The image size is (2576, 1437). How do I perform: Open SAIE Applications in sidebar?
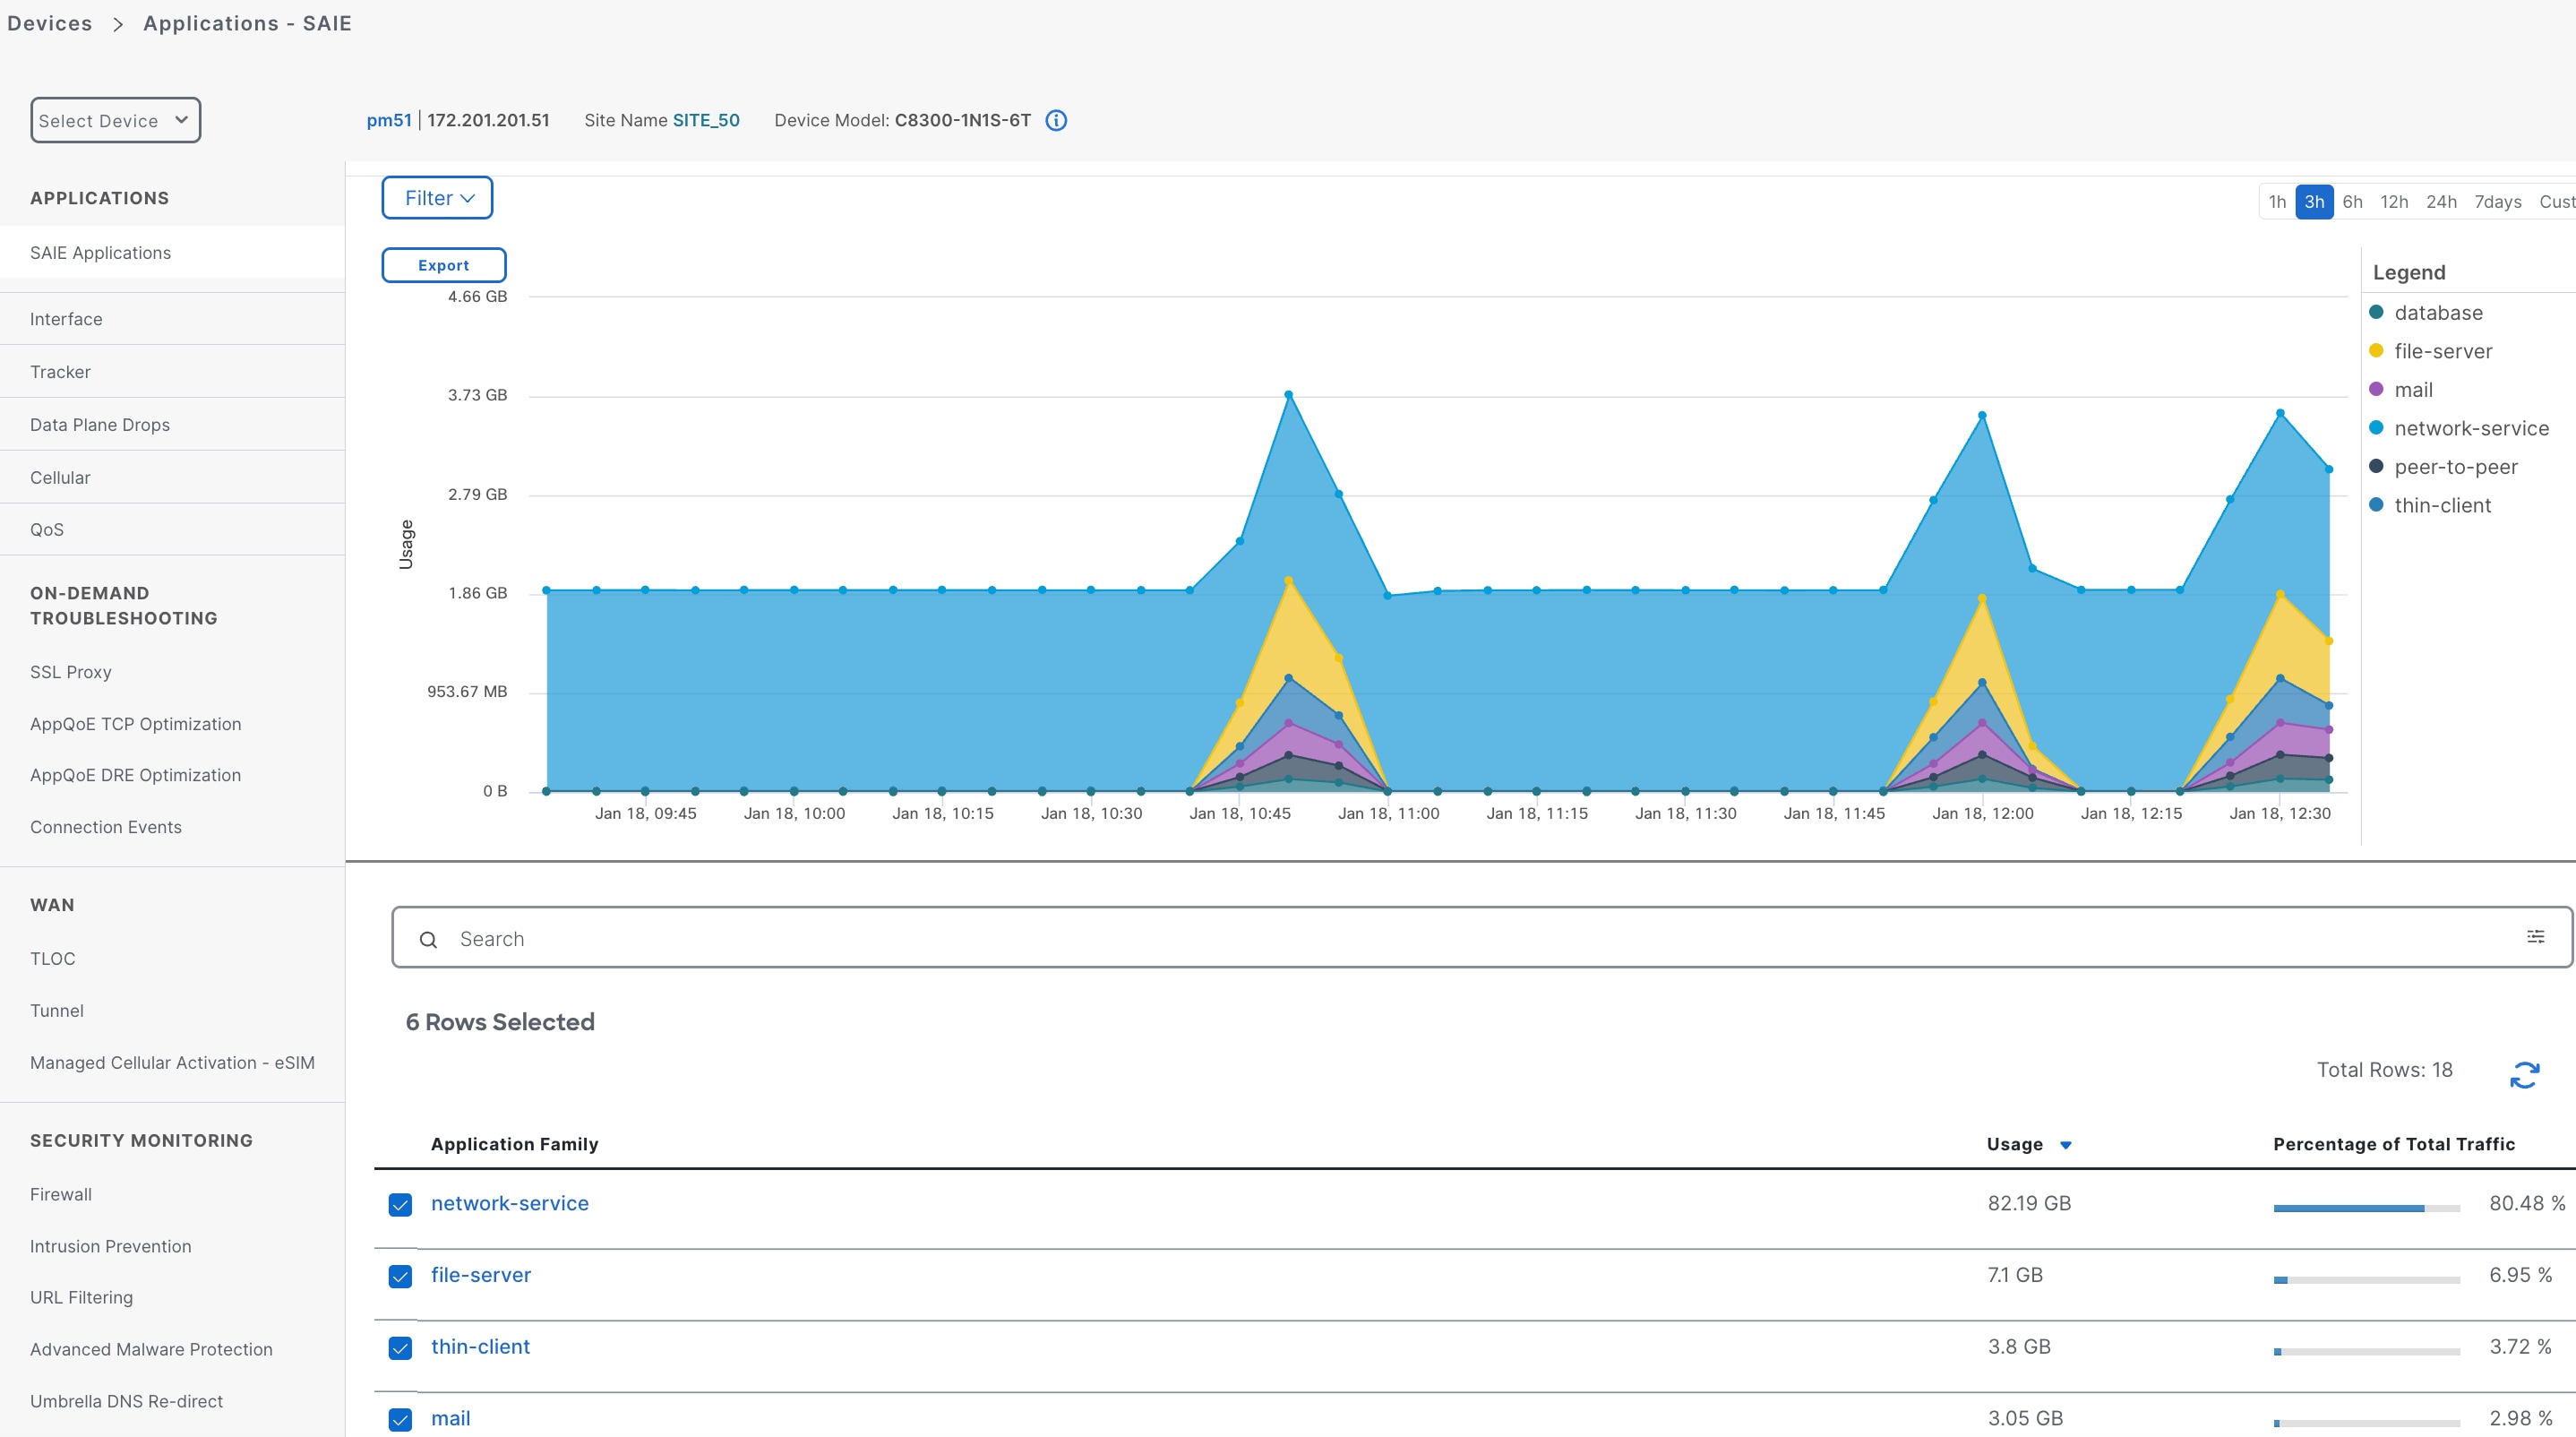[172, 253]
